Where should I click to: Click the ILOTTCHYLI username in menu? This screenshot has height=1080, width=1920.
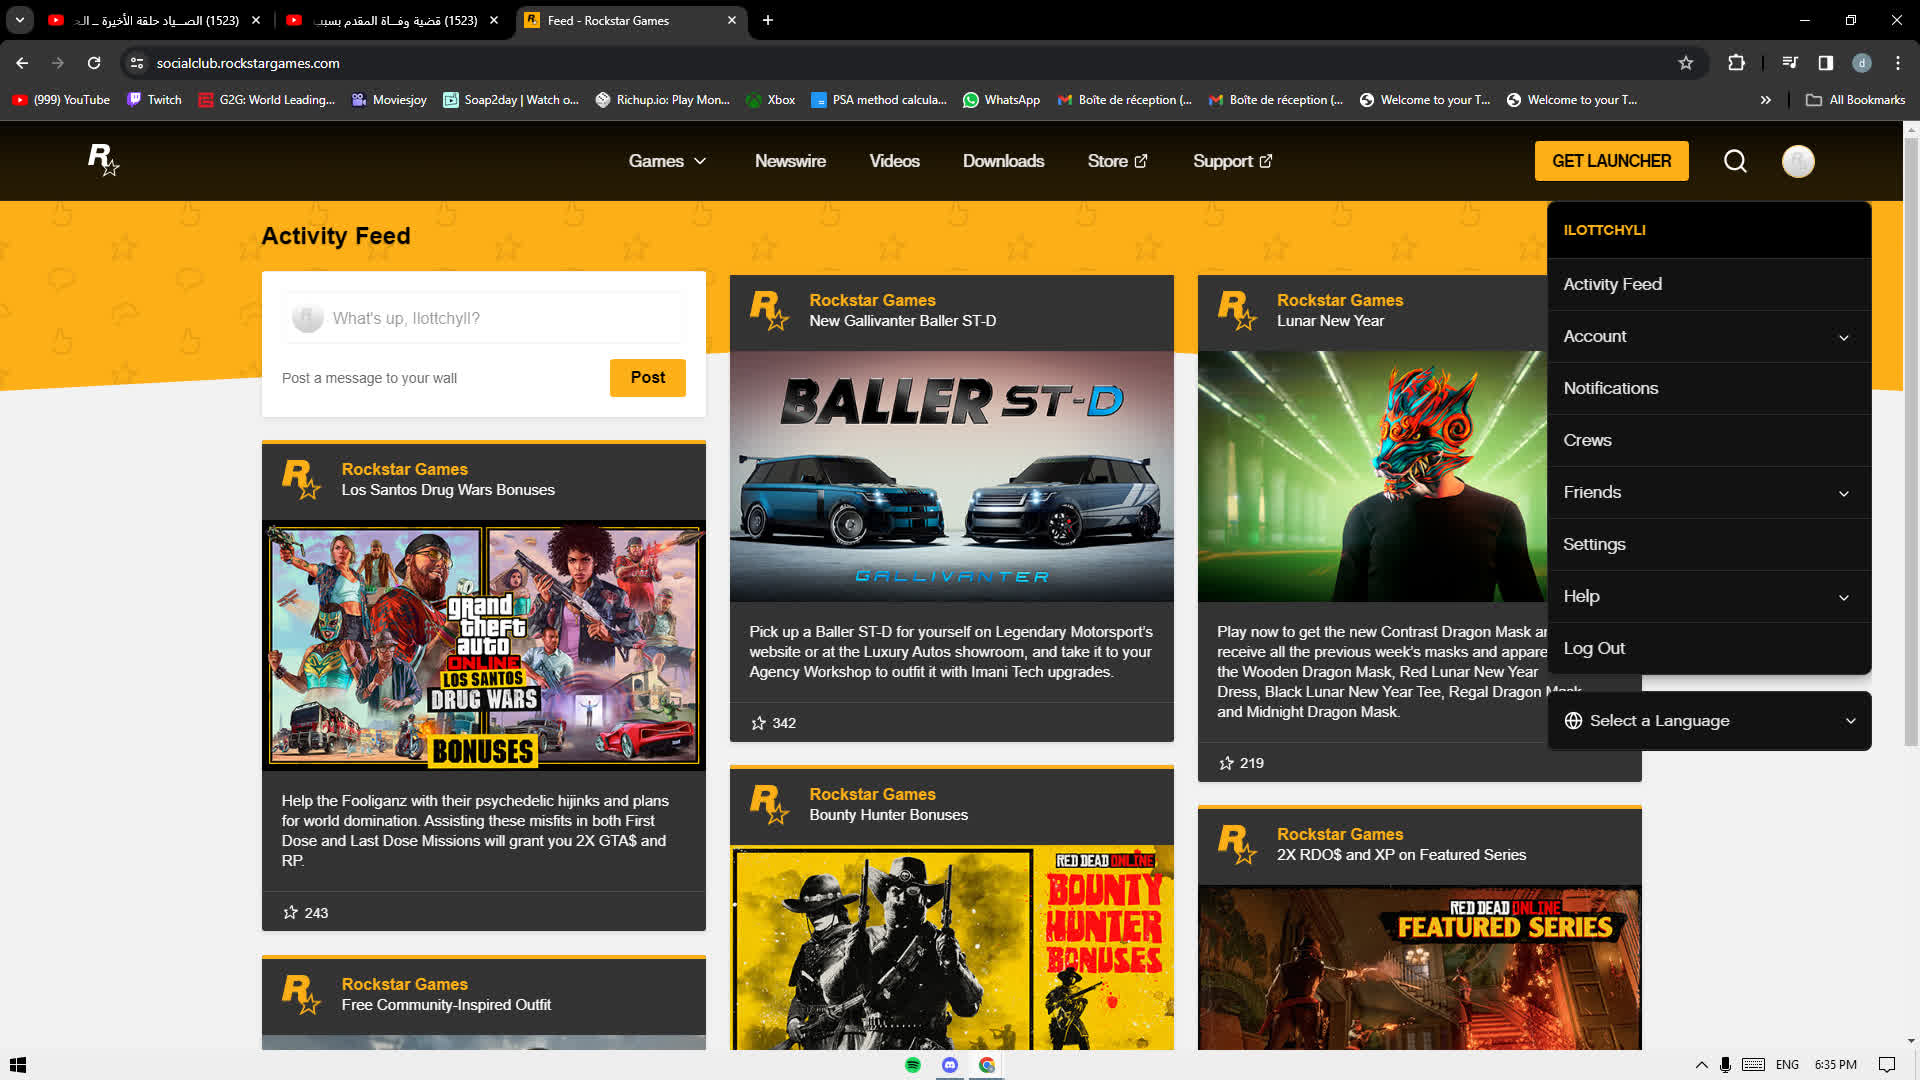pyautogui.click(x=1604, y=230)
